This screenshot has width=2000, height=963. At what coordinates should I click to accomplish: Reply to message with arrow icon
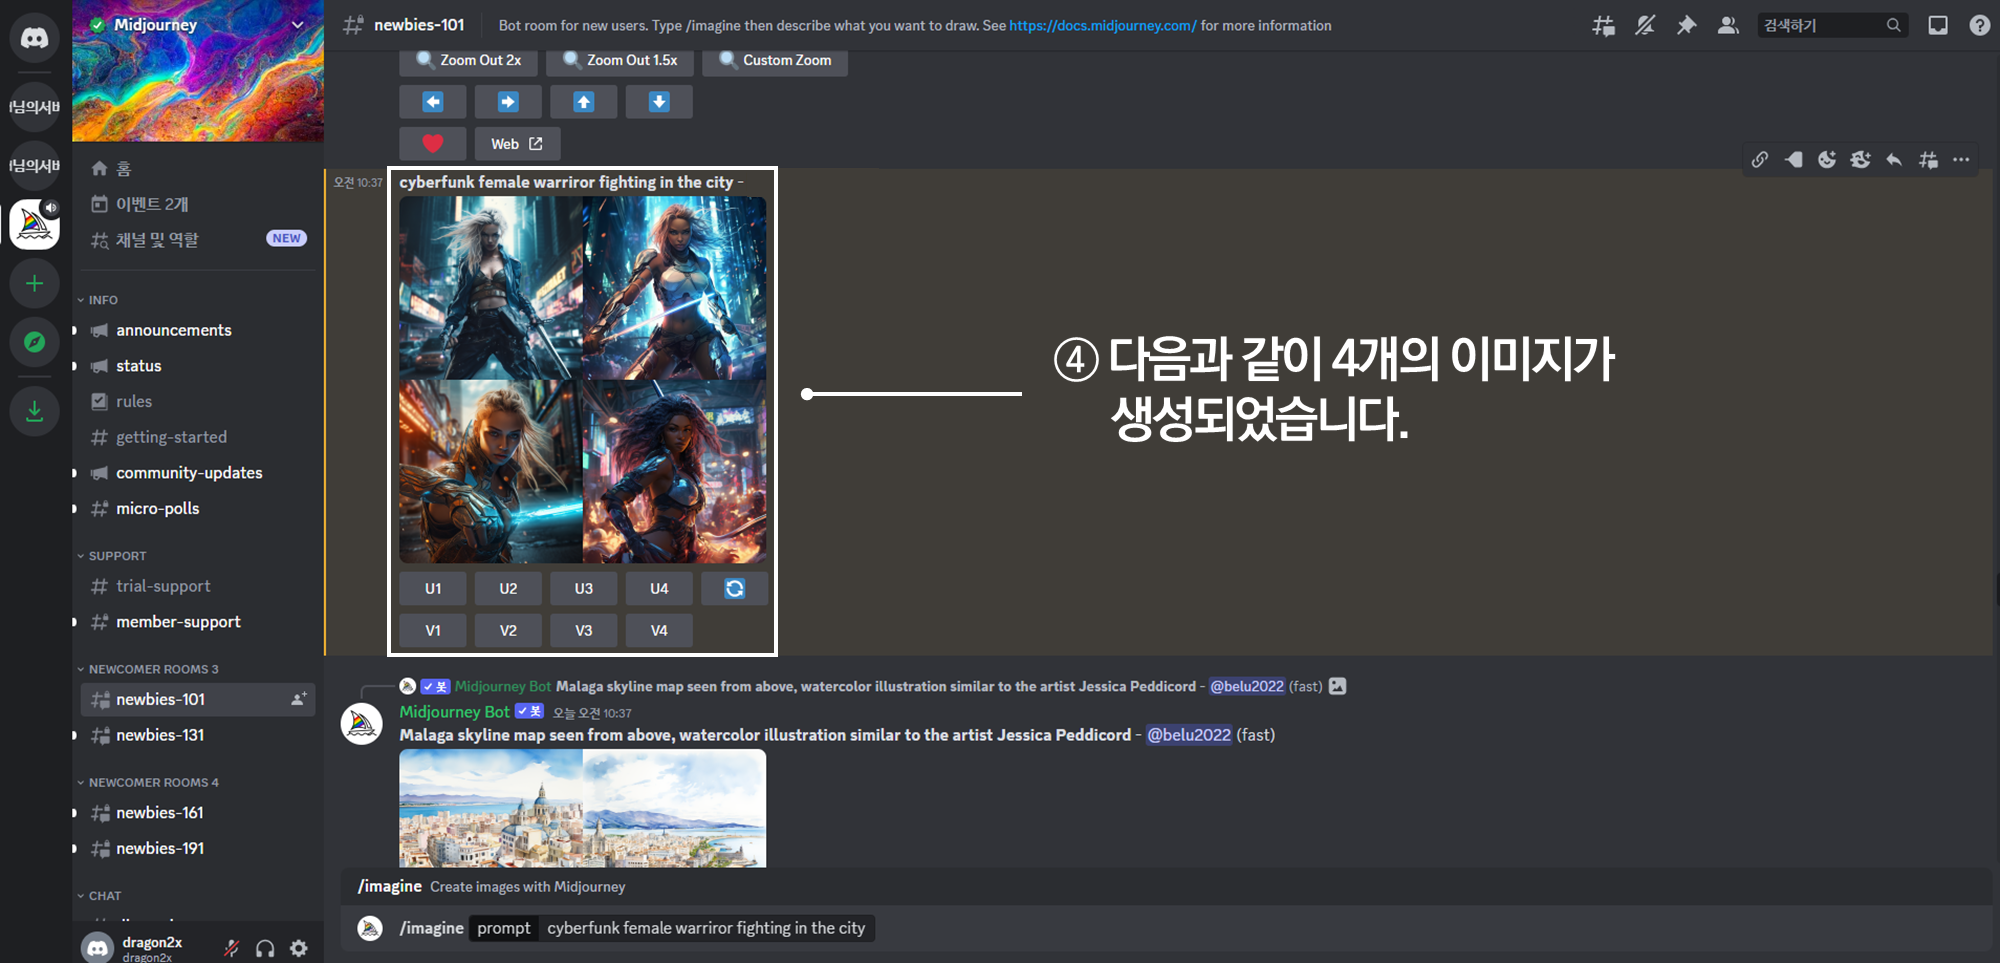(1894, 159)
